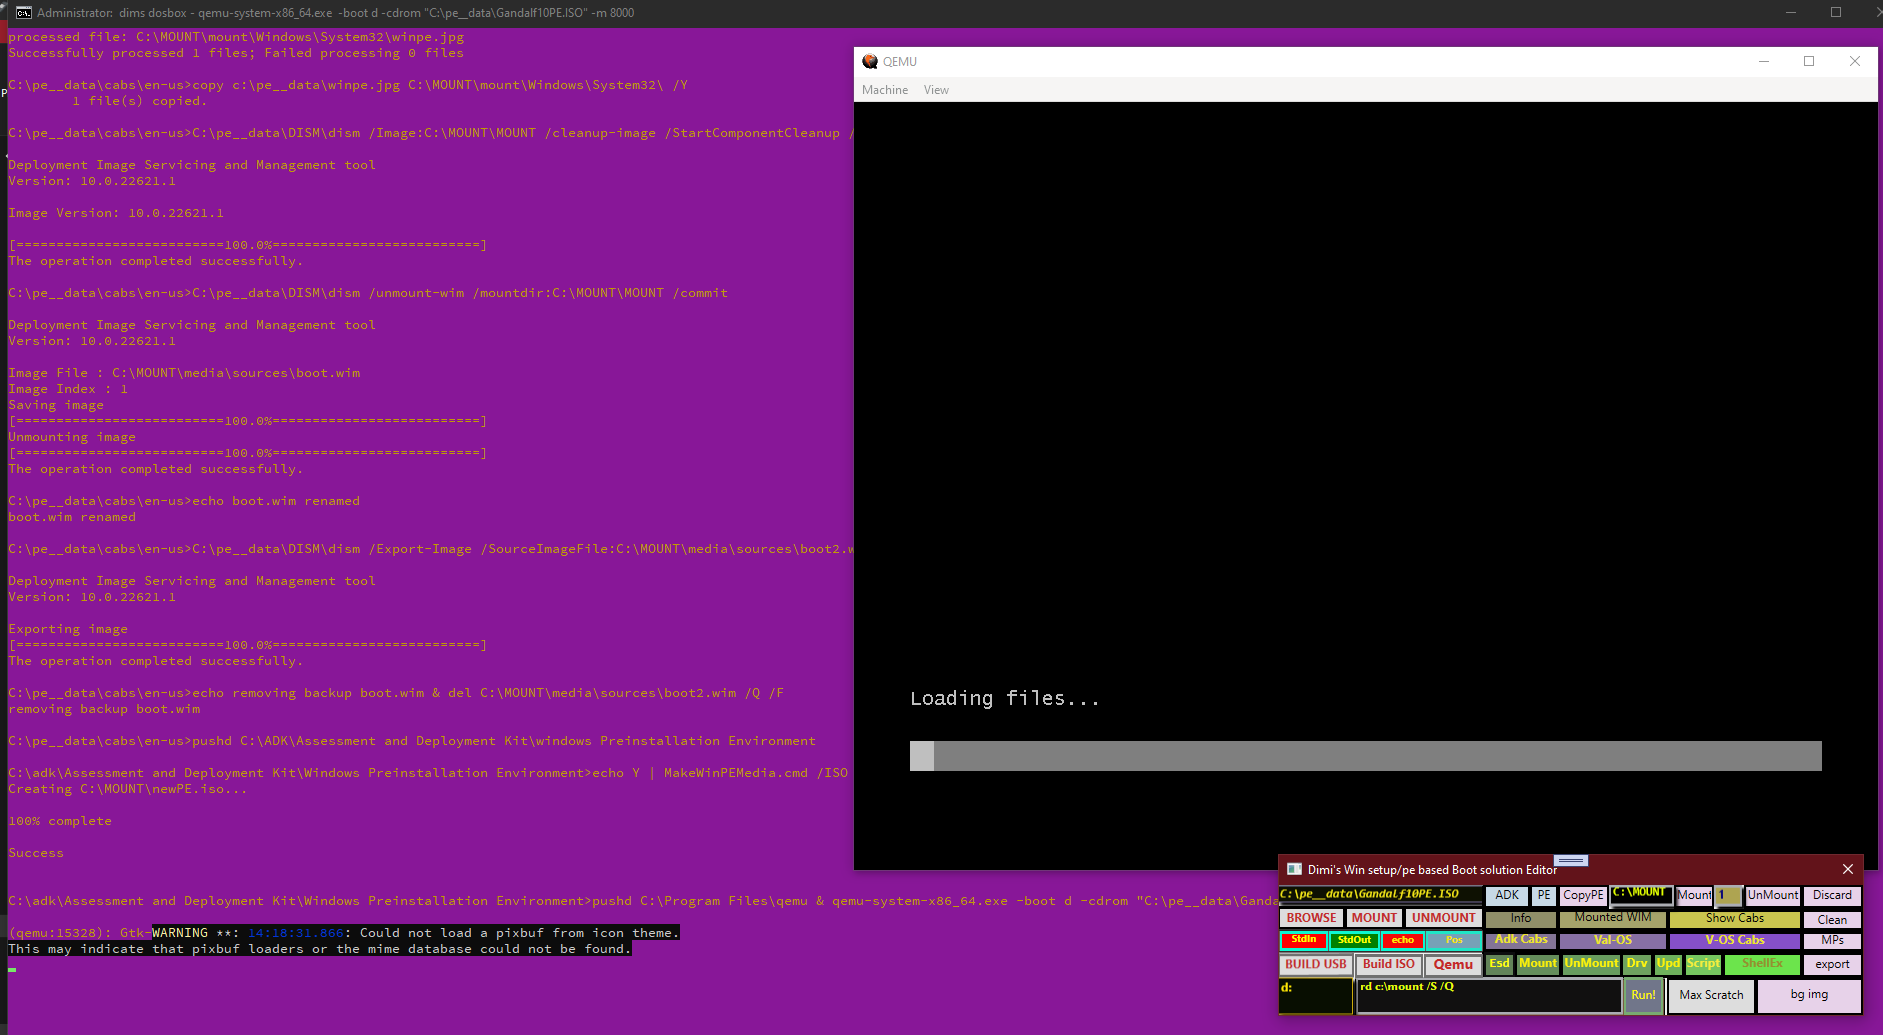Toggle the echo indicator
This screenshot has width=1883, height=1035.
(x=1403, y=940)
